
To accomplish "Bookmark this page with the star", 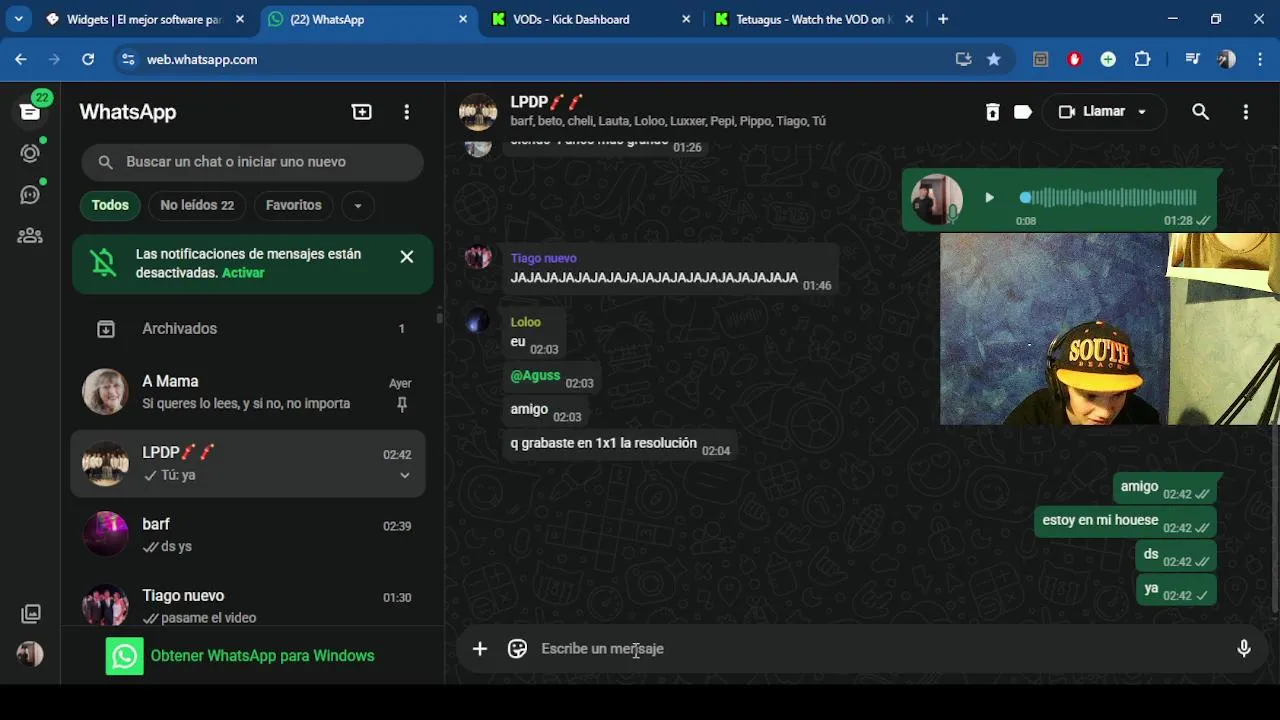I will point(993,59).
